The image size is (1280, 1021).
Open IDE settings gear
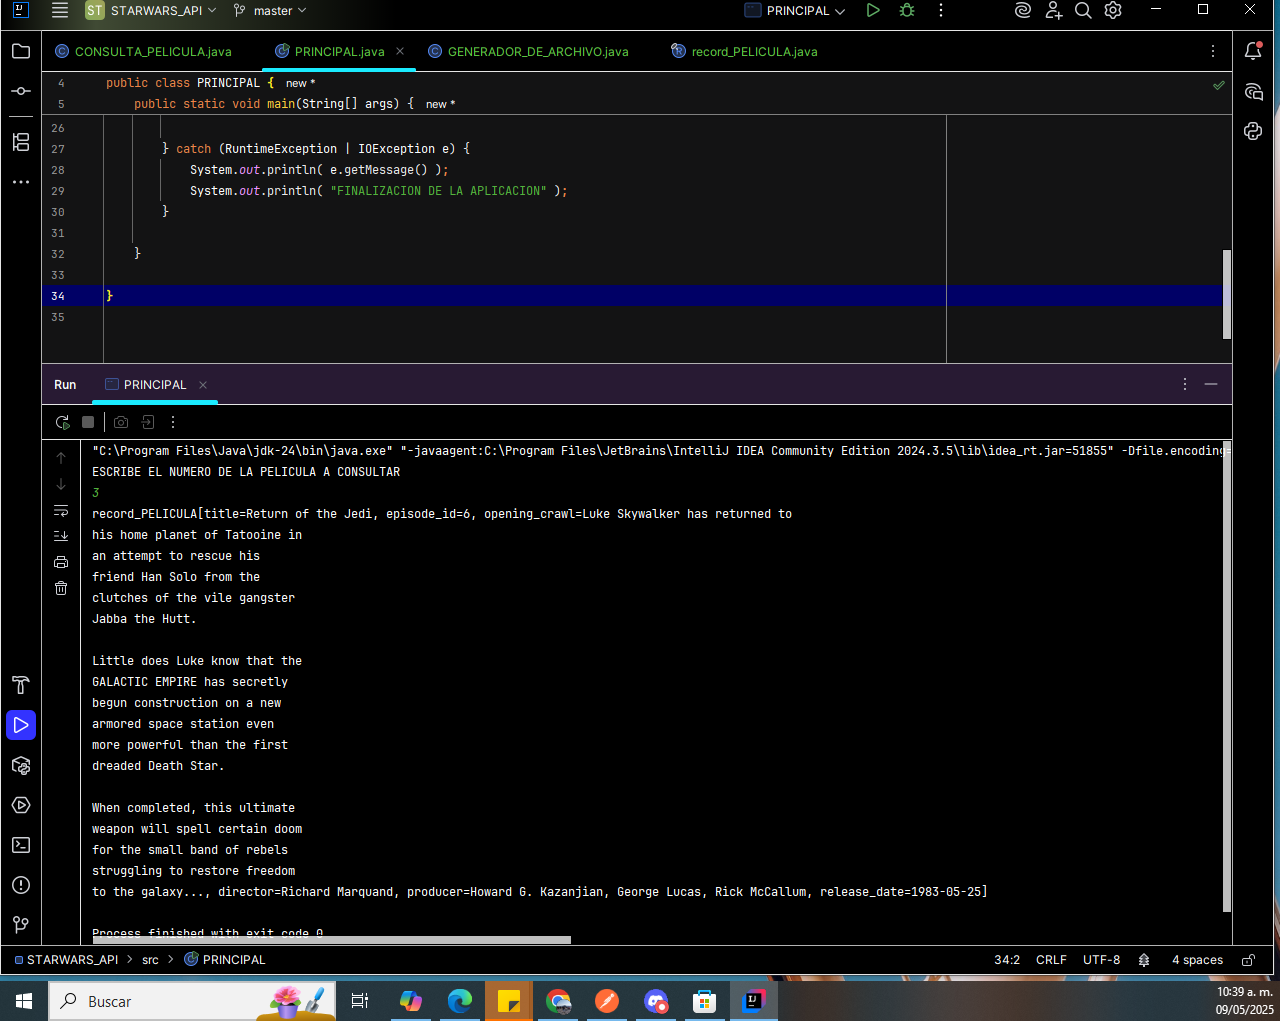(x=1113, y=10)
